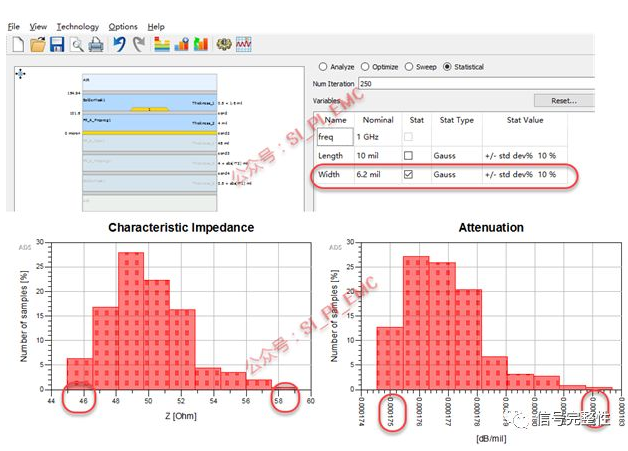This screenshot has height=451, width=628.
Task: Click the tallest bar in the Impedance histogram
Action: [131, 321]
